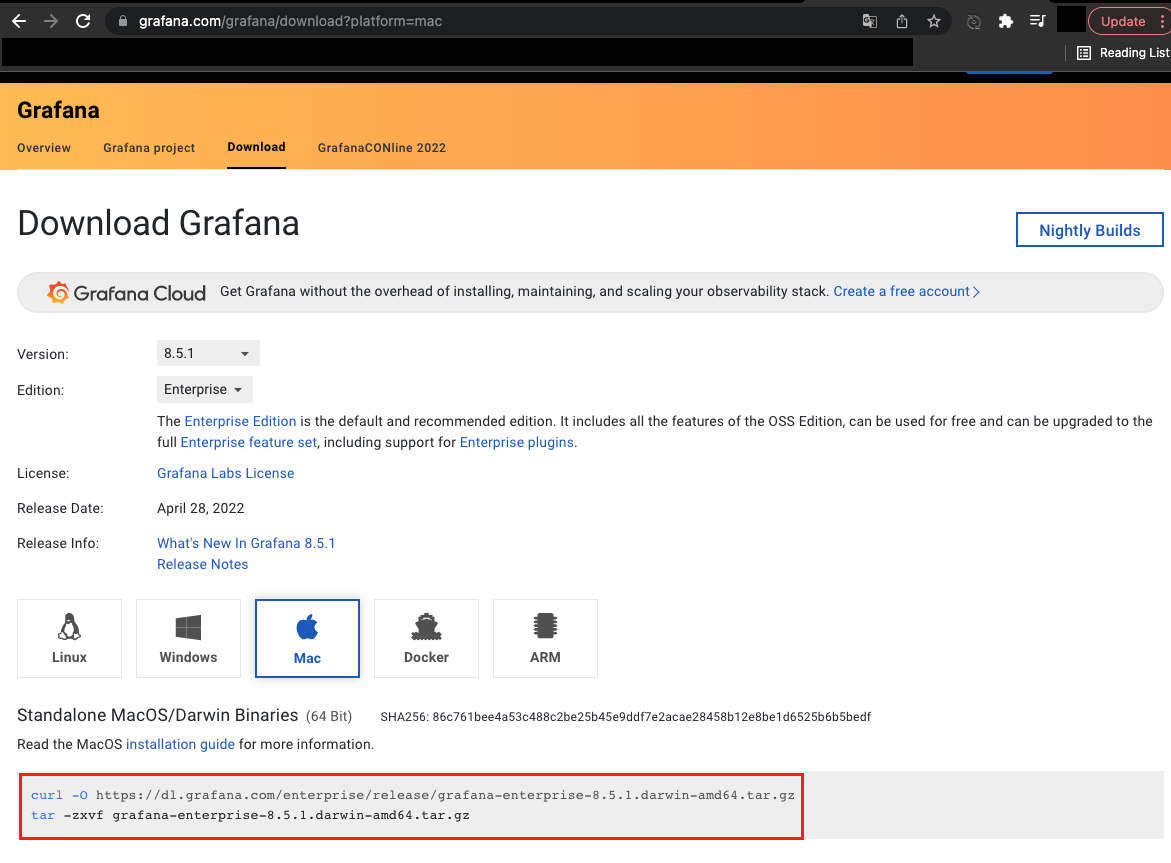Click the Nightly Builds button

click(1090, 230)
